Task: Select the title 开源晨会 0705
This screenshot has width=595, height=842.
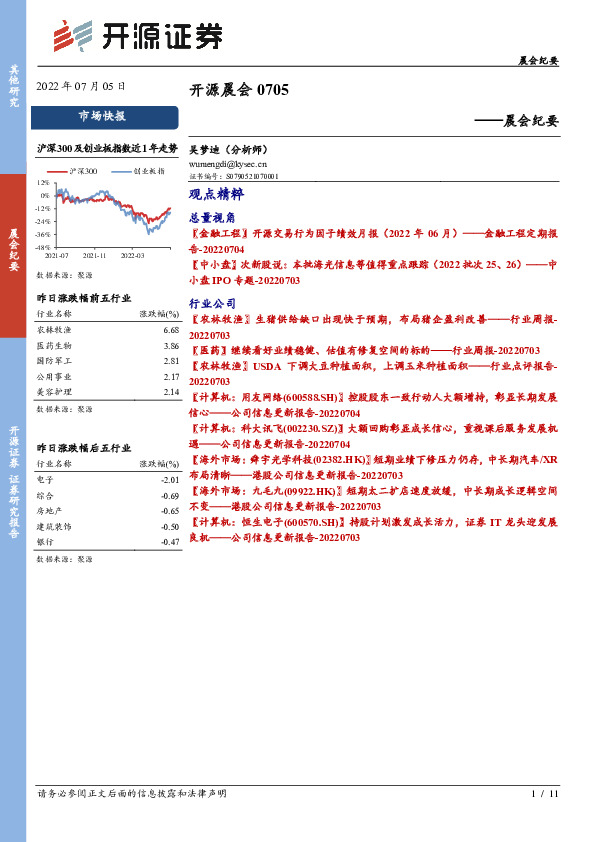Action: [x=239, y=90]
